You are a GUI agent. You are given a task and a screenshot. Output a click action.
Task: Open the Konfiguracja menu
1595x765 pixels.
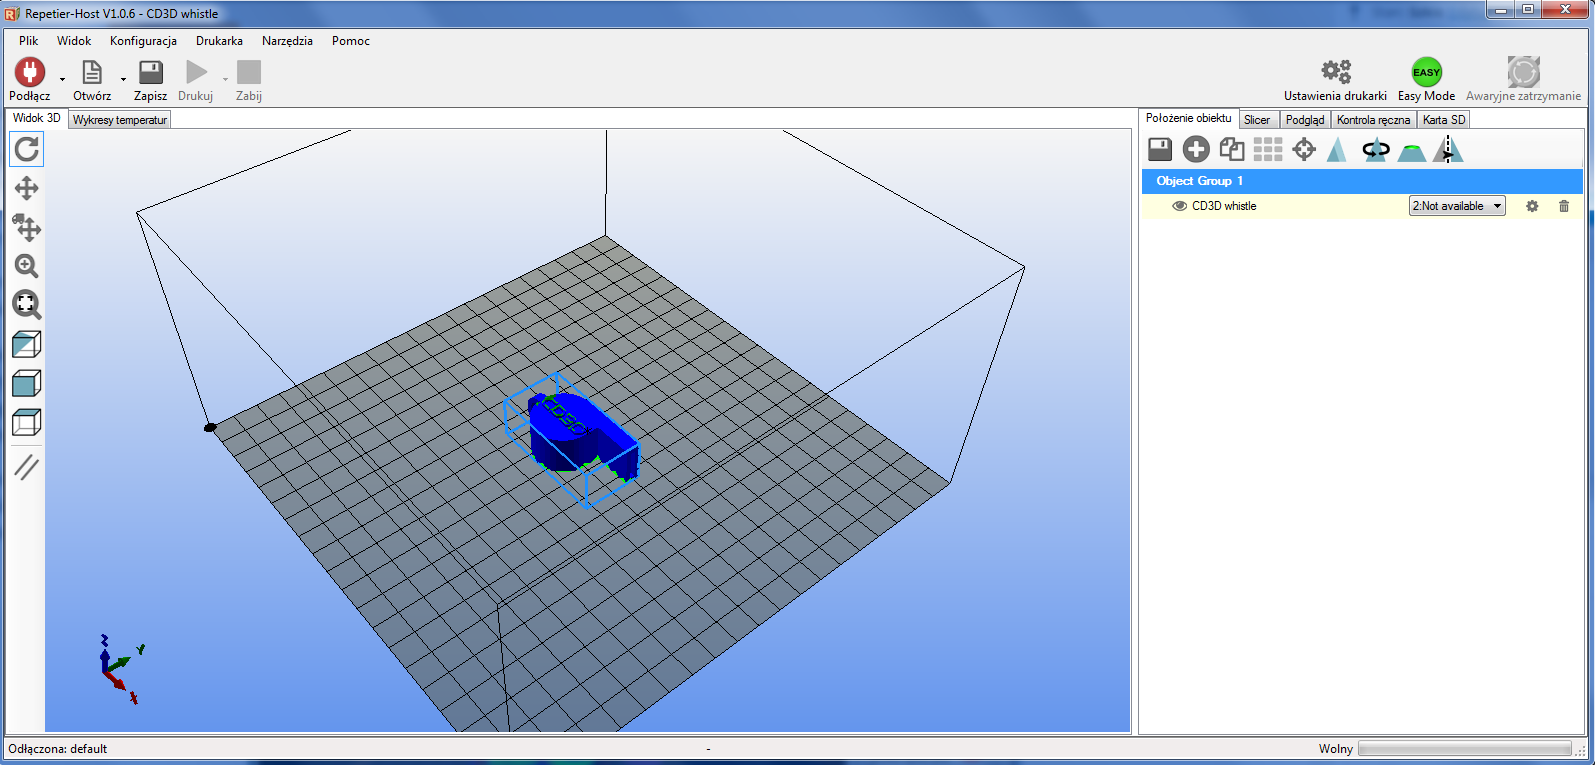coord(143,41)
